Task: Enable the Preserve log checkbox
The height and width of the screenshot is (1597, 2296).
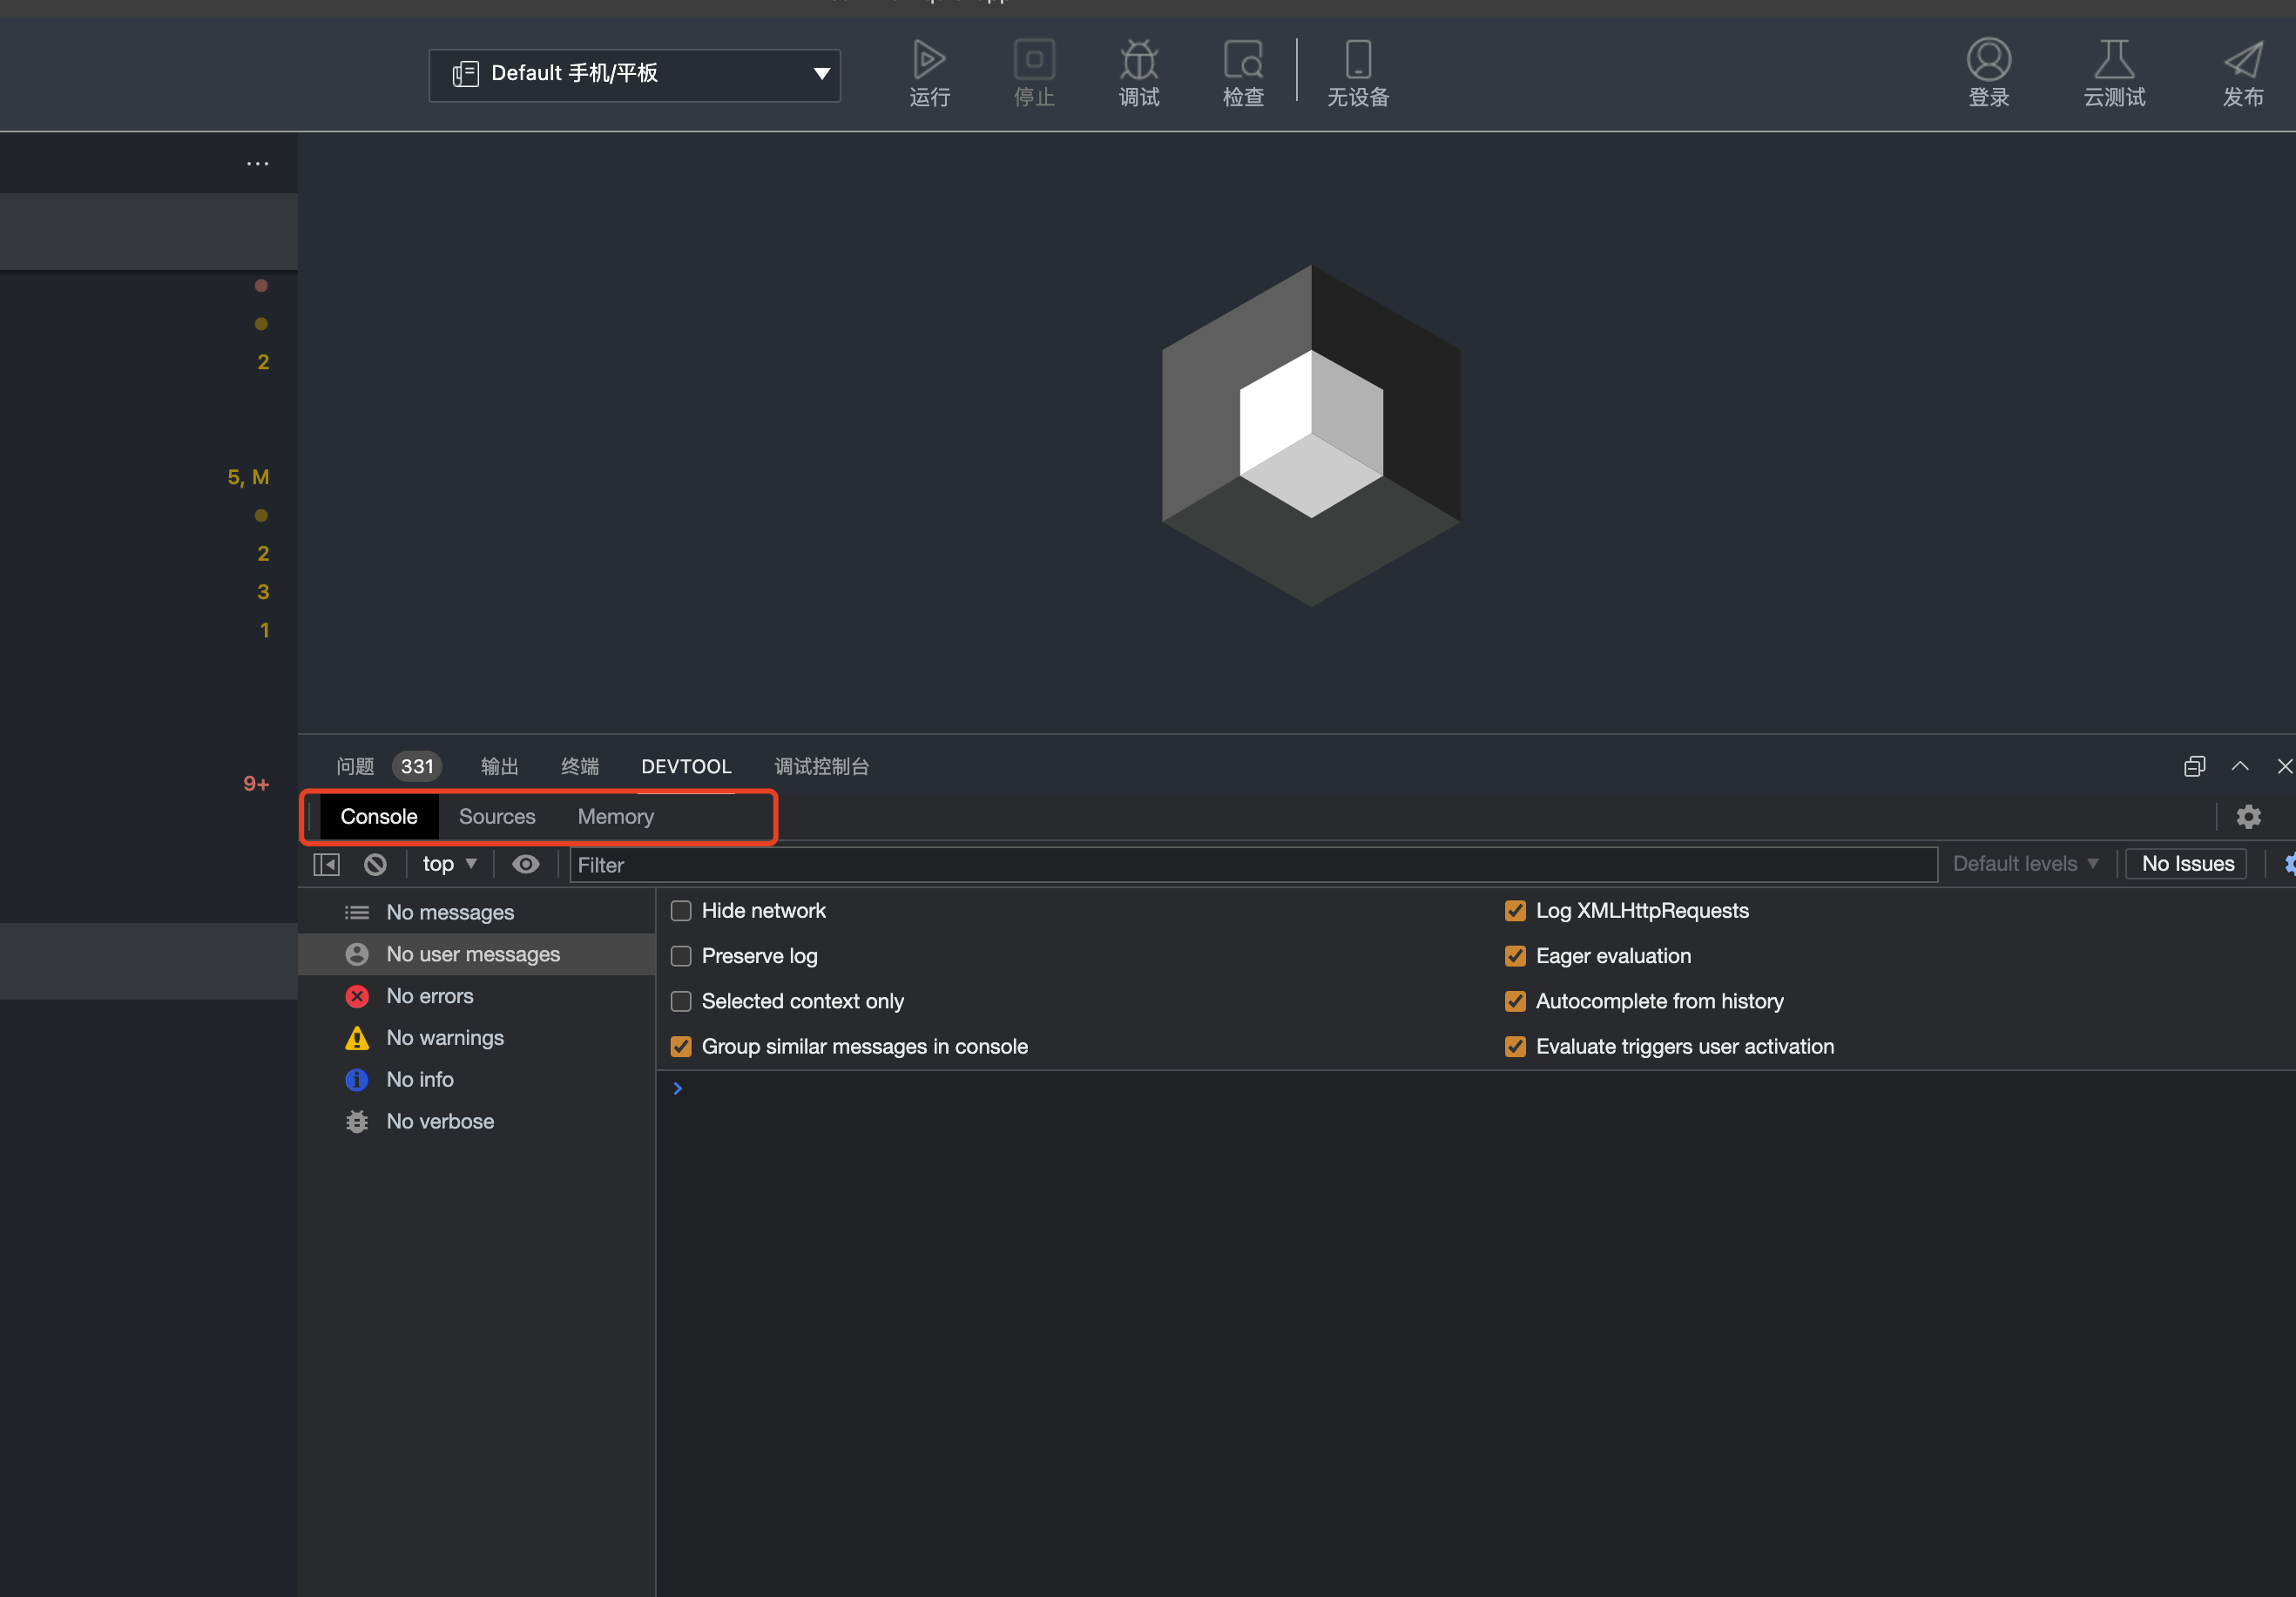Action: (x=681, y=956)
